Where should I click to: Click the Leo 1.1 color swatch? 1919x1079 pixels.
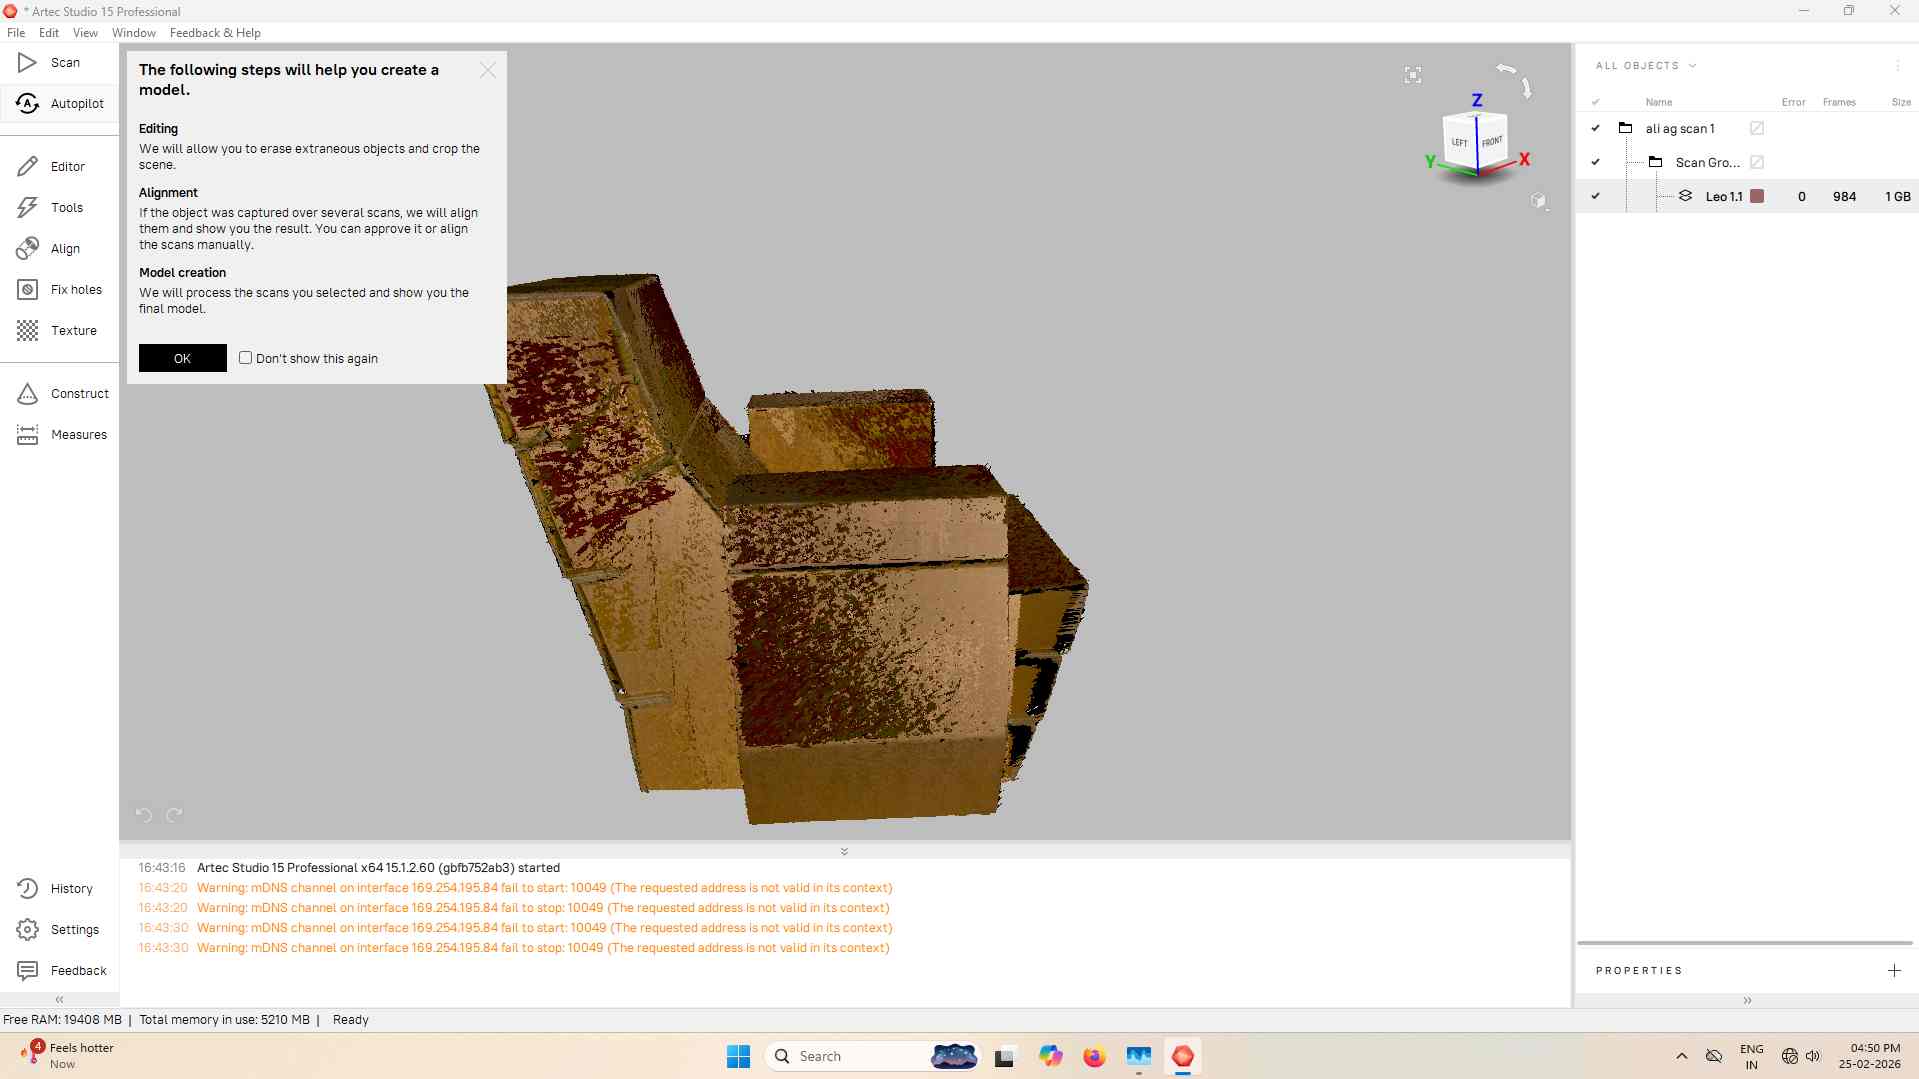click(x=1757, y=196)
